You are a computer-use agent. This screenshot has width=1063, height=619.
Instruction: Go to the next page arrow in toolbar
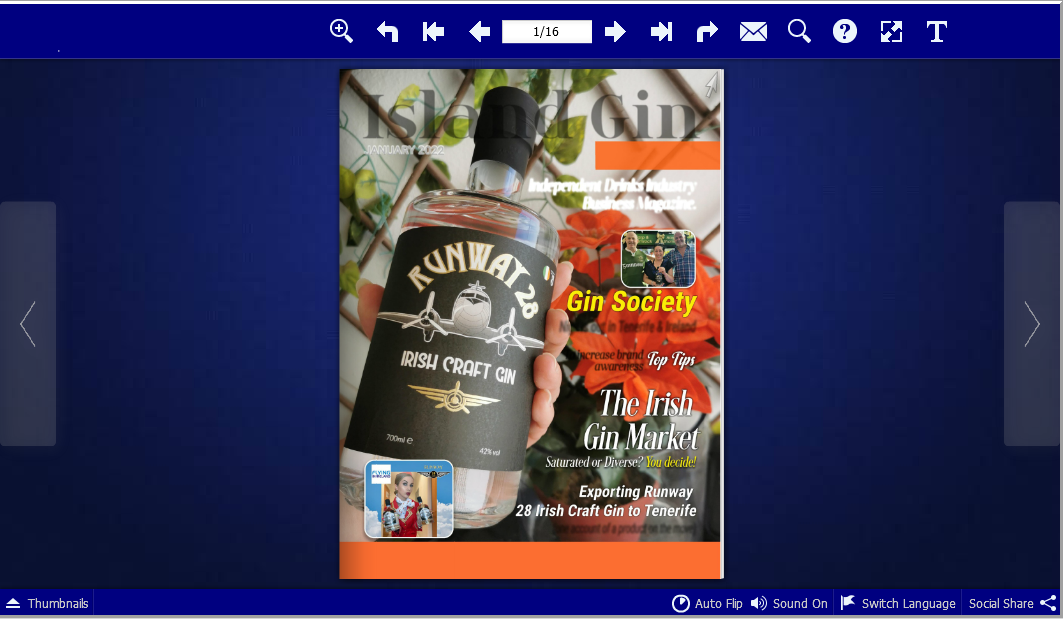click(x=615, y=31)
